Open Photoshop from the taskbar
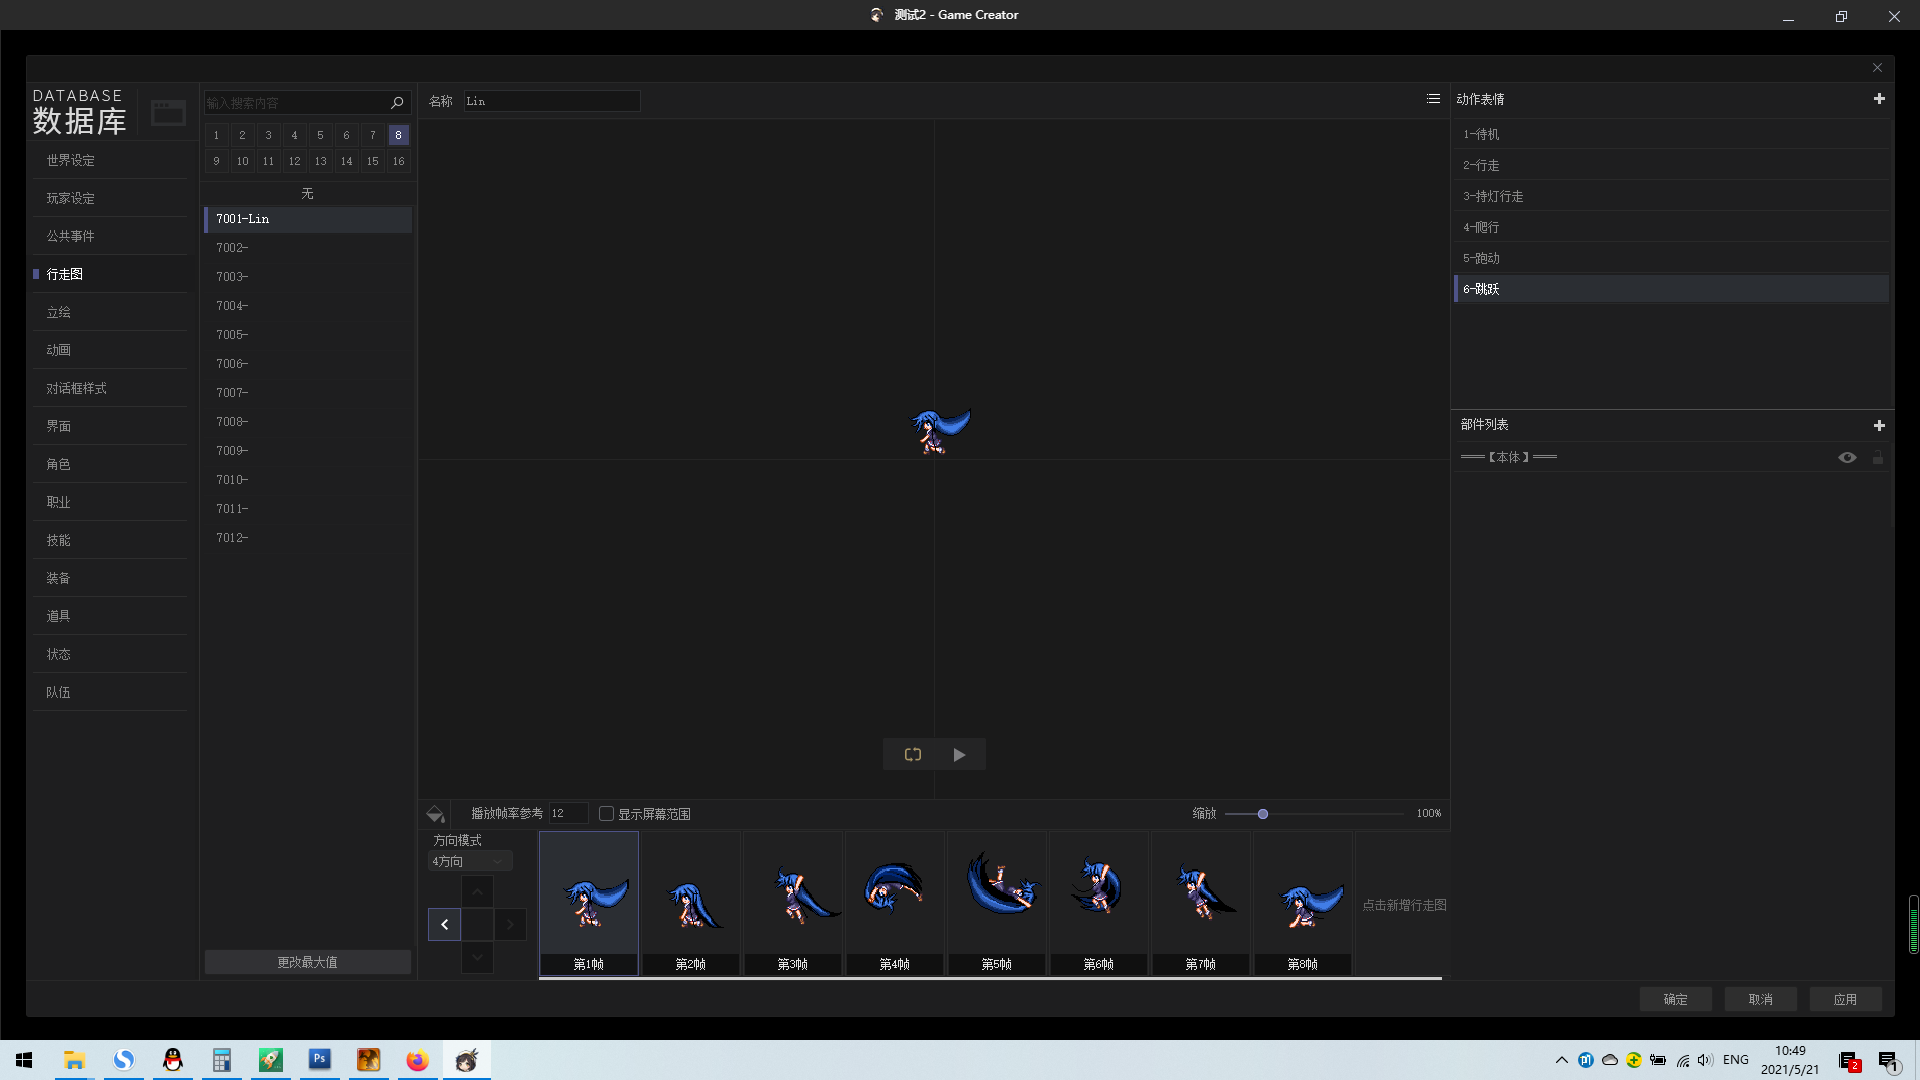Image resolution: width=1920 pixels, height=1080 pixels. coord(320,1059)
